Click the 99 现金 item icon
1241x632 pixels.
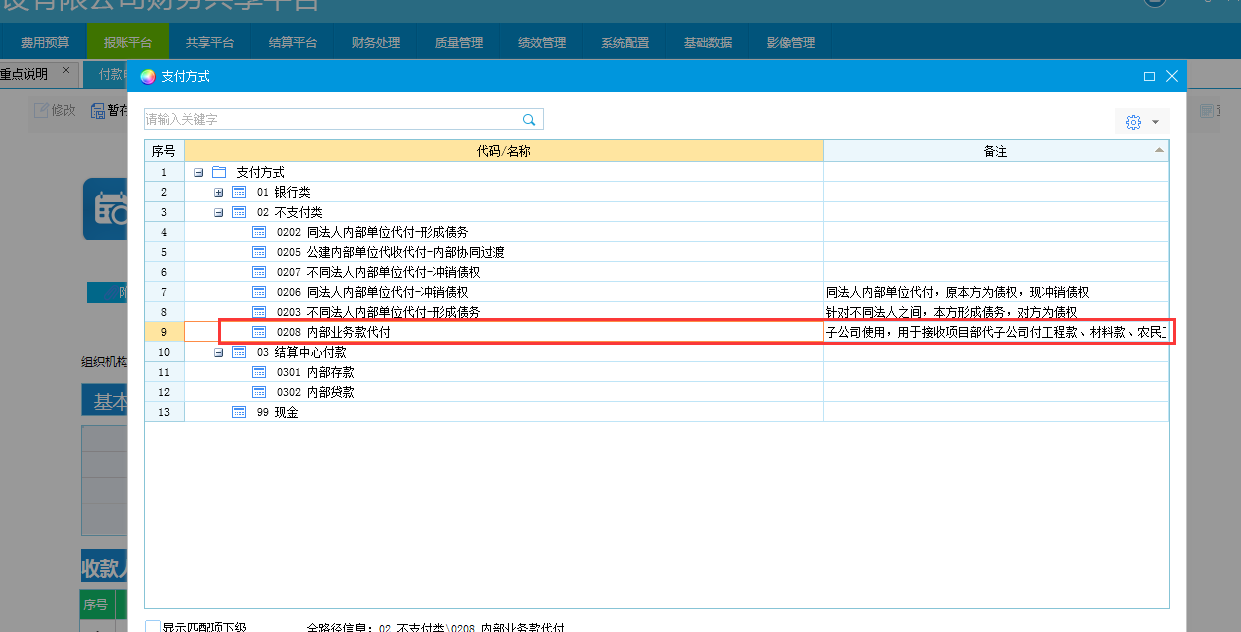click(239, 412)
